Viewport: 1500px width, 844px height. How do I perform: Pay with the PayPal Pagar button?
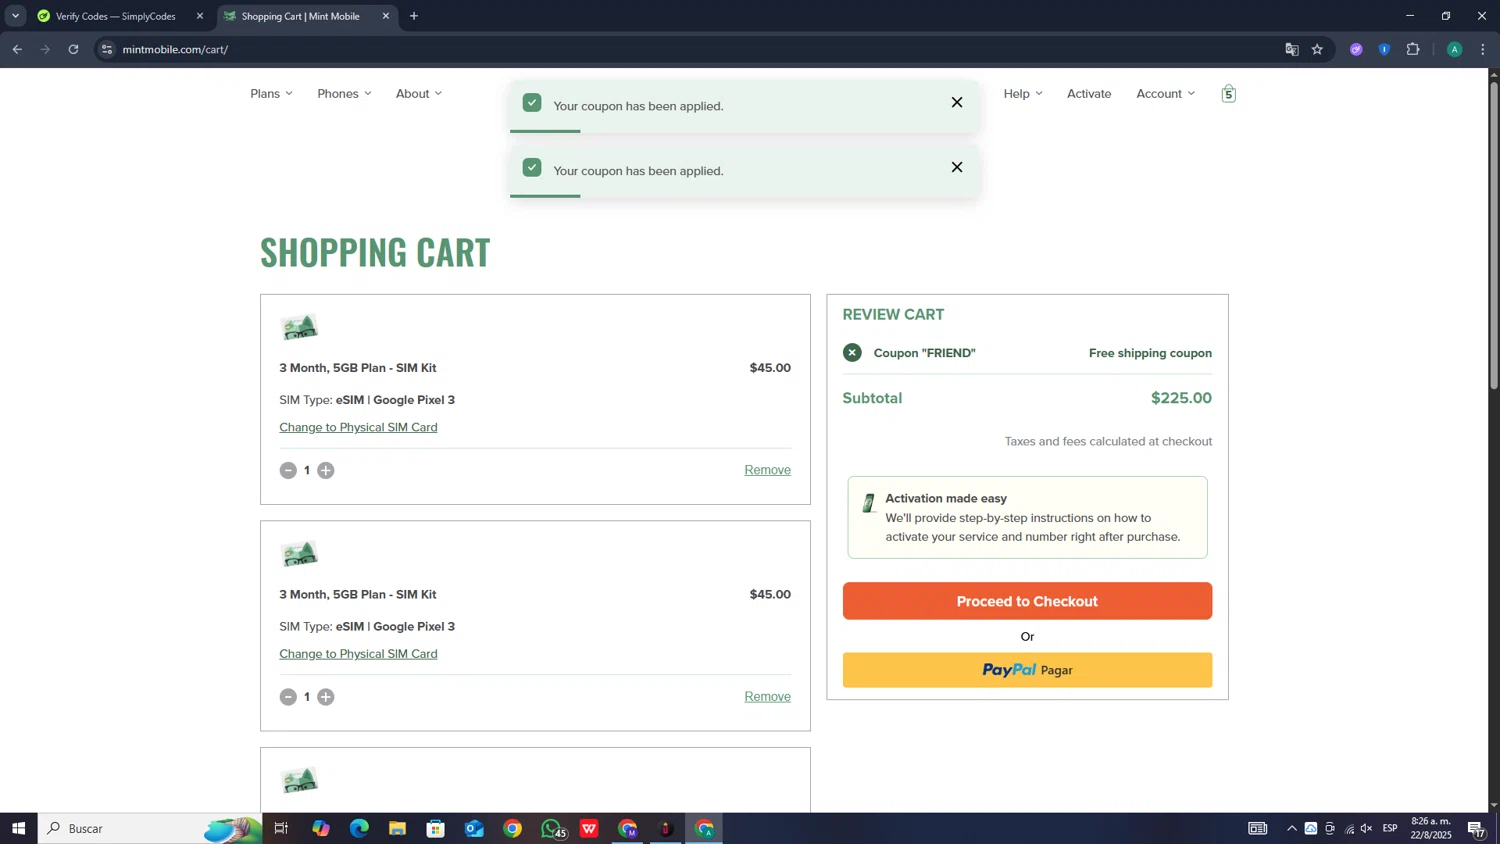1027,670
